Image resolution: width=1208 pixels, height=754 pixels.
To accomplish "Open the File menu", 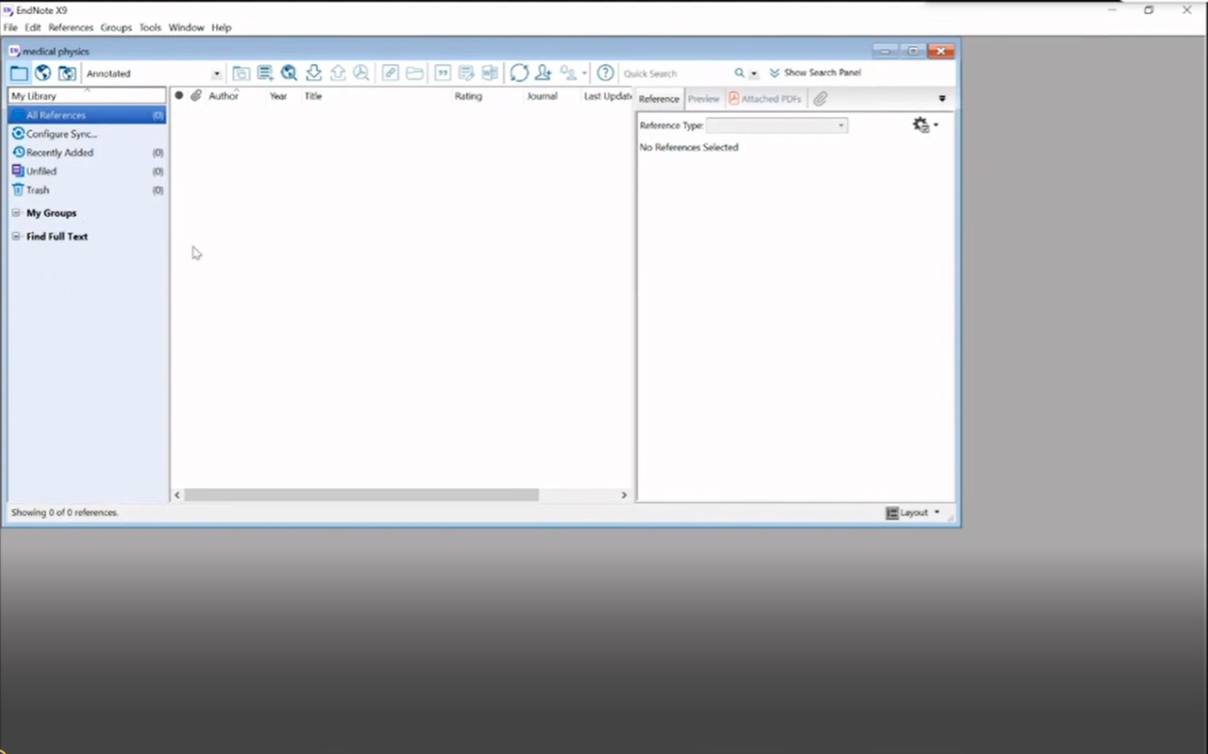I will coord(10,28).
